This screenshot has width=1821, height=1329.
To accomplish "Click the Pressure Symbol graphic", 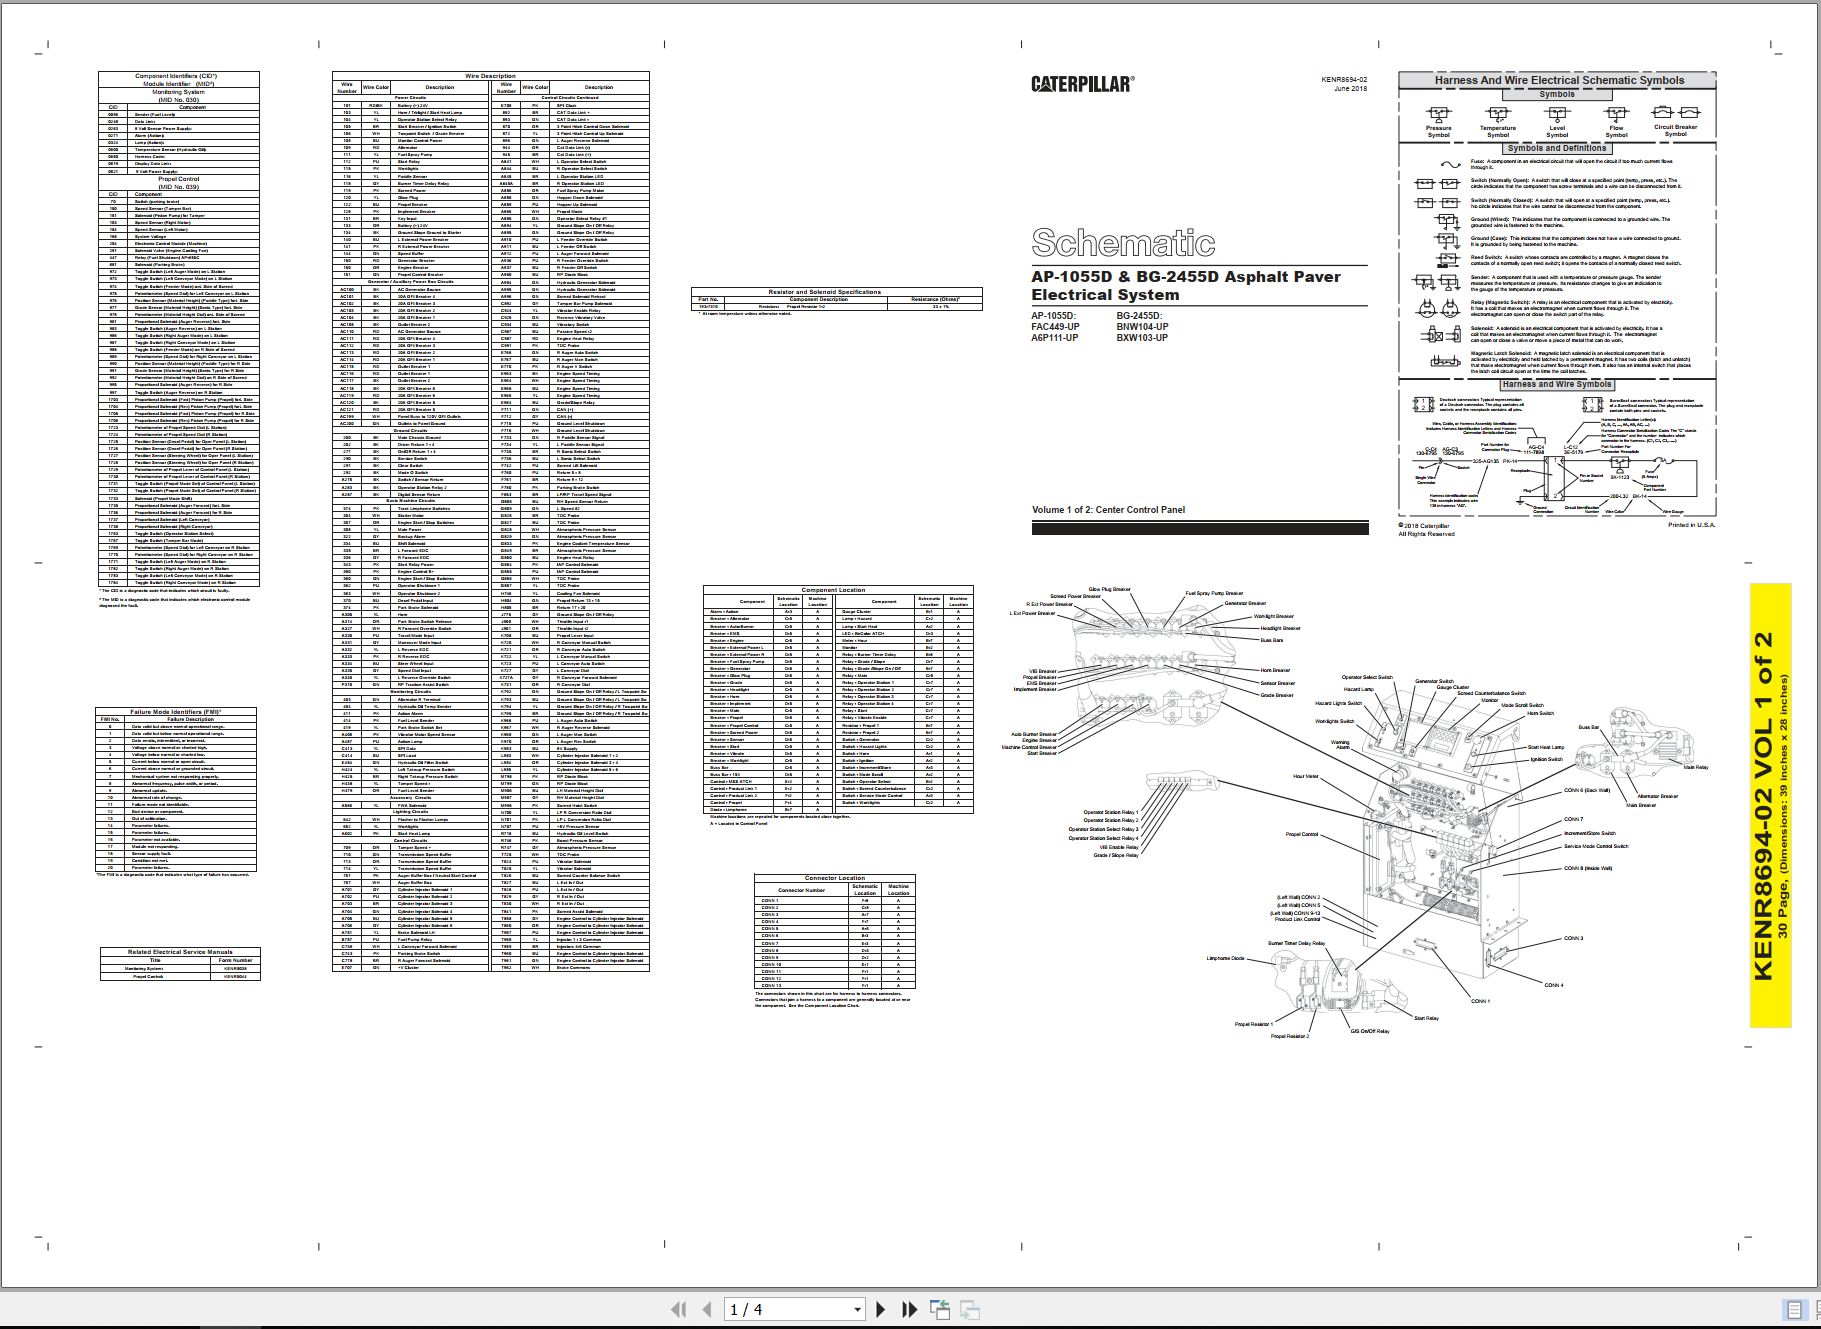I will pos(1438,114).
